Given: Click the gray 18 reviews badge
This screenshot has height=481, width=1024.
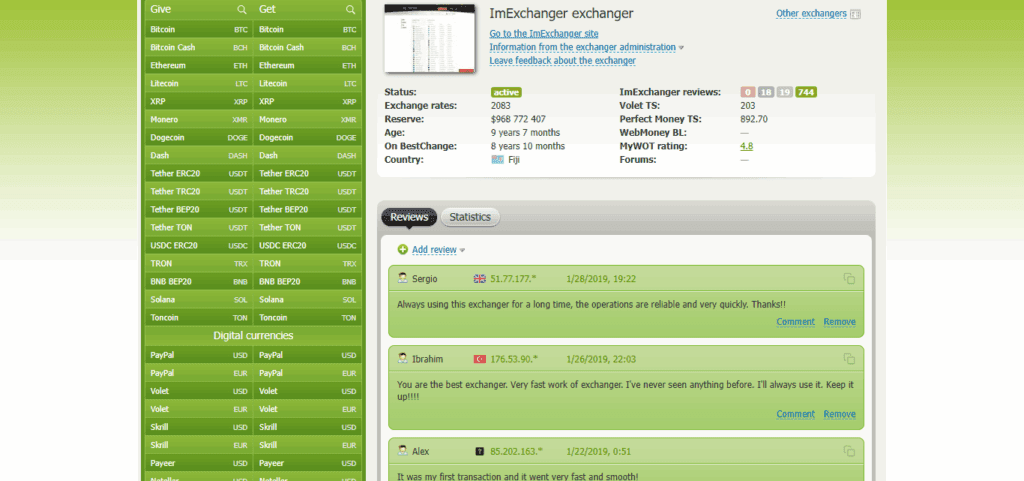Looking at the screenshot, I should point(766,92).
